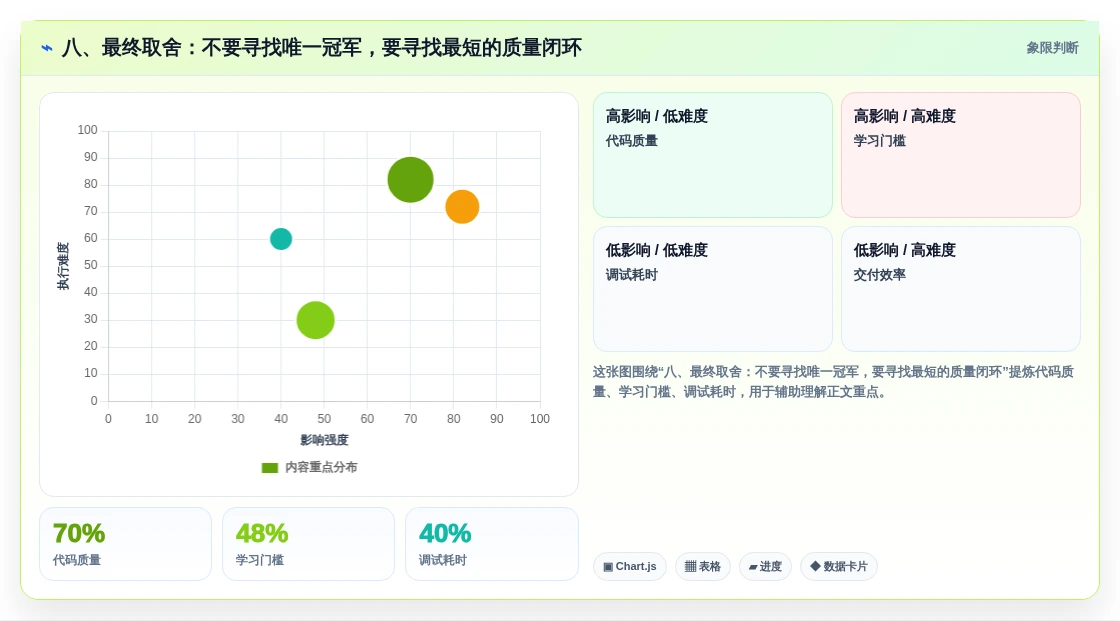Click the 表格 tag chip
The height and width of the screenshot is (621, 1120).
[703, 567]
